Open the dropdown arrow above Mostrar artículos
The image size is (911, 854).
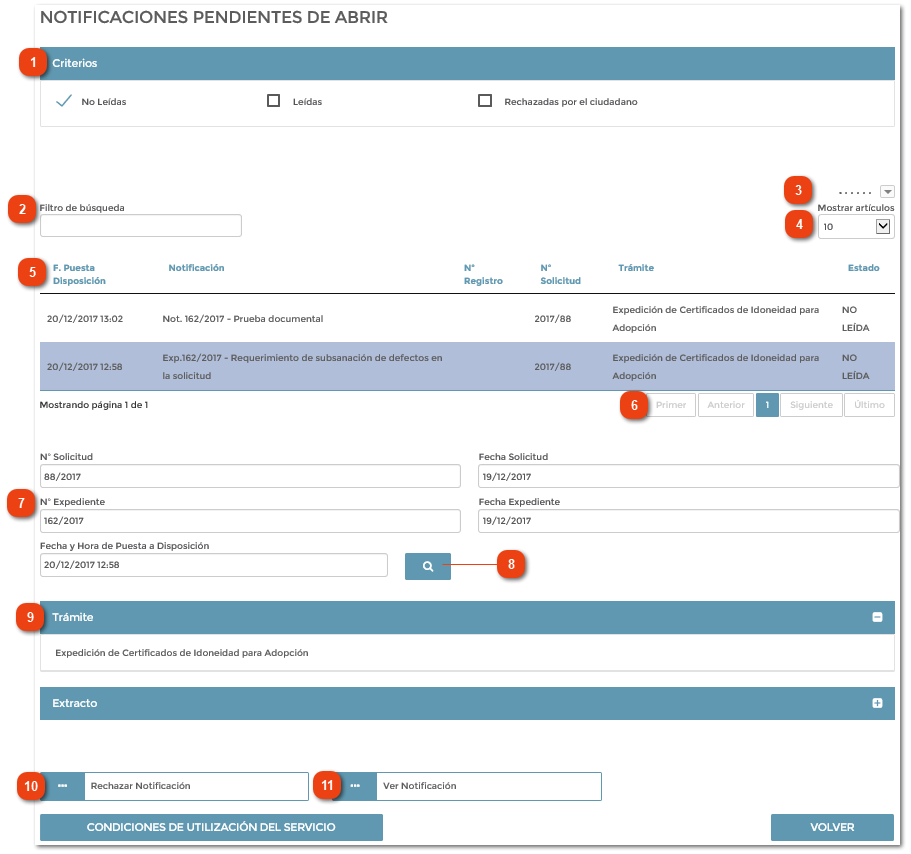(x=888, y=191)
